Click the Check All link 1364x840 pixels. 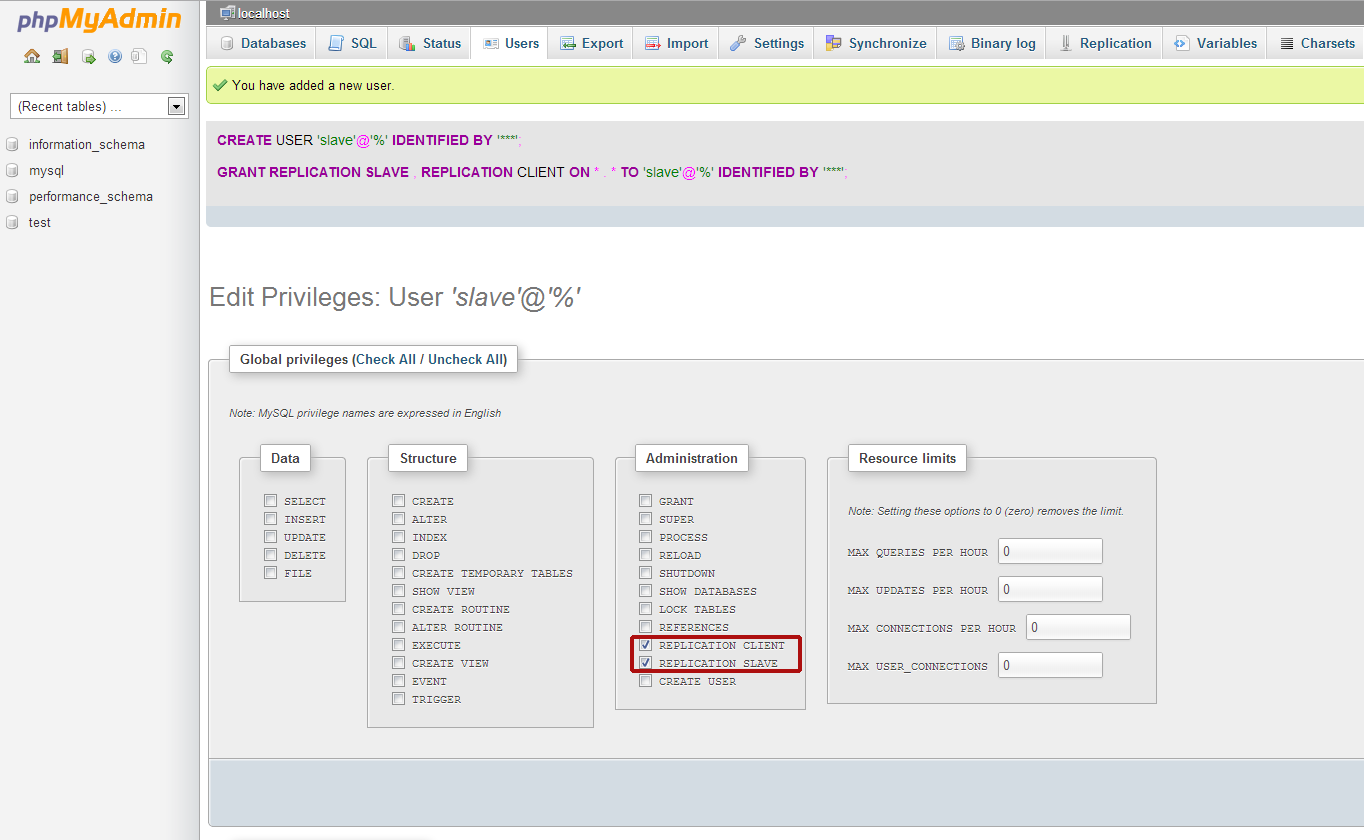(385, 359)
